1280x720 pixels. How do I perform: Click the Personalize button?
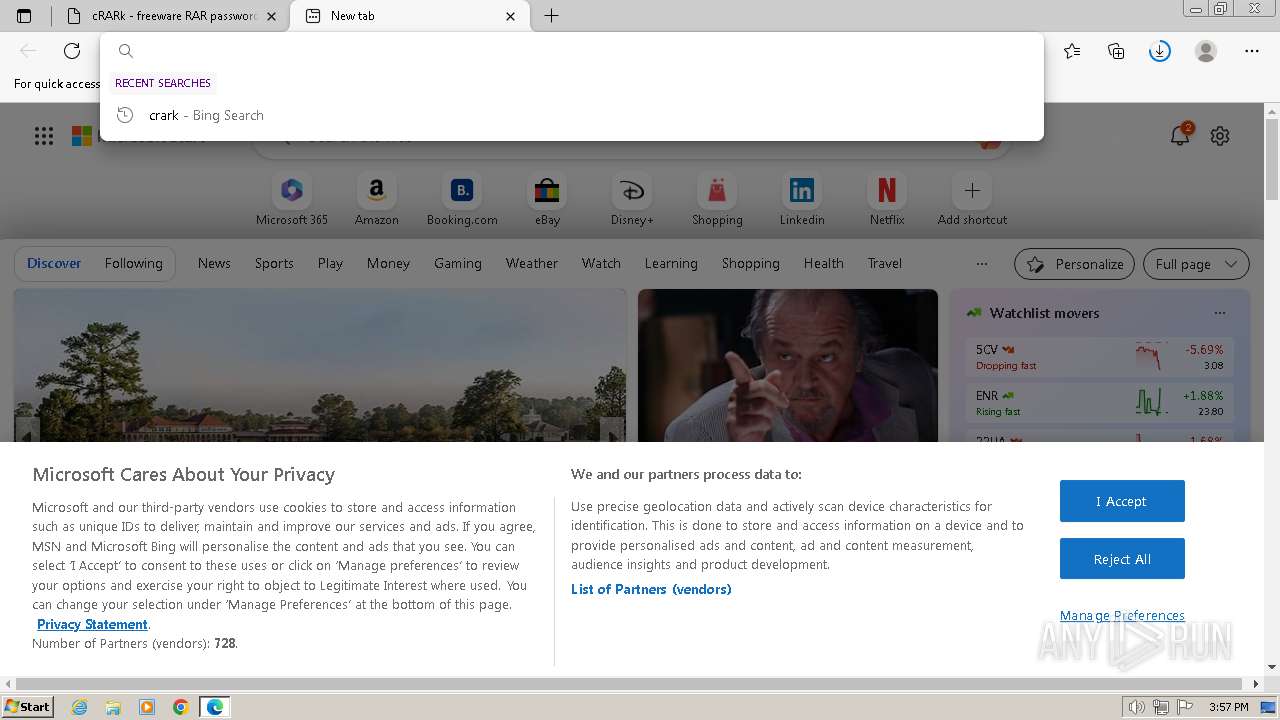(1074, 264)
